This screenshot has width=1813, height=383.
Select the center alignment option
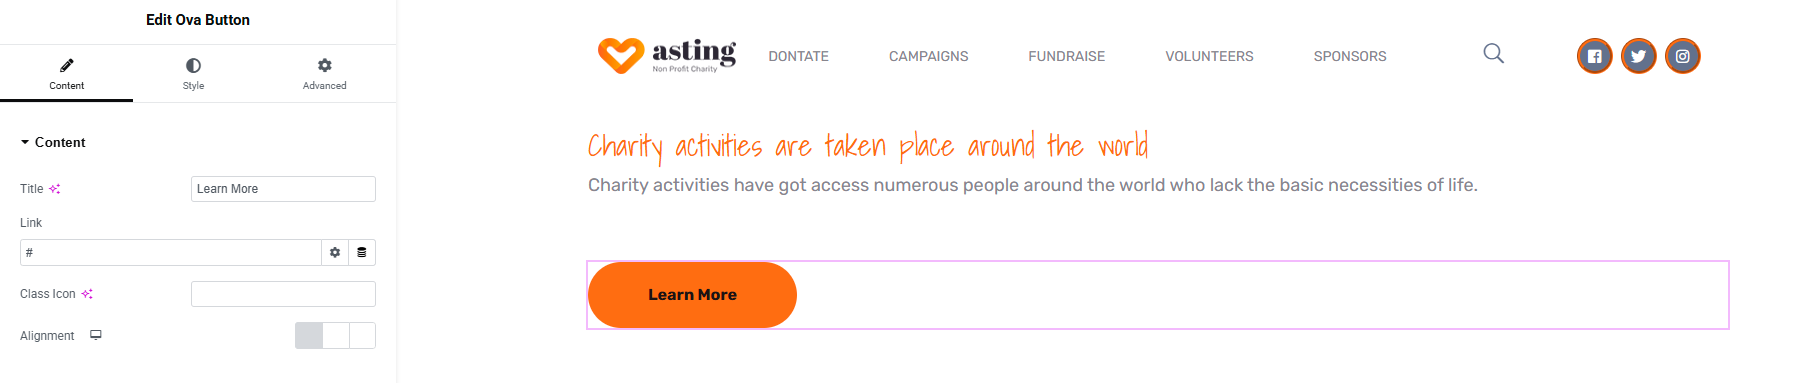(x=336, y=336)
